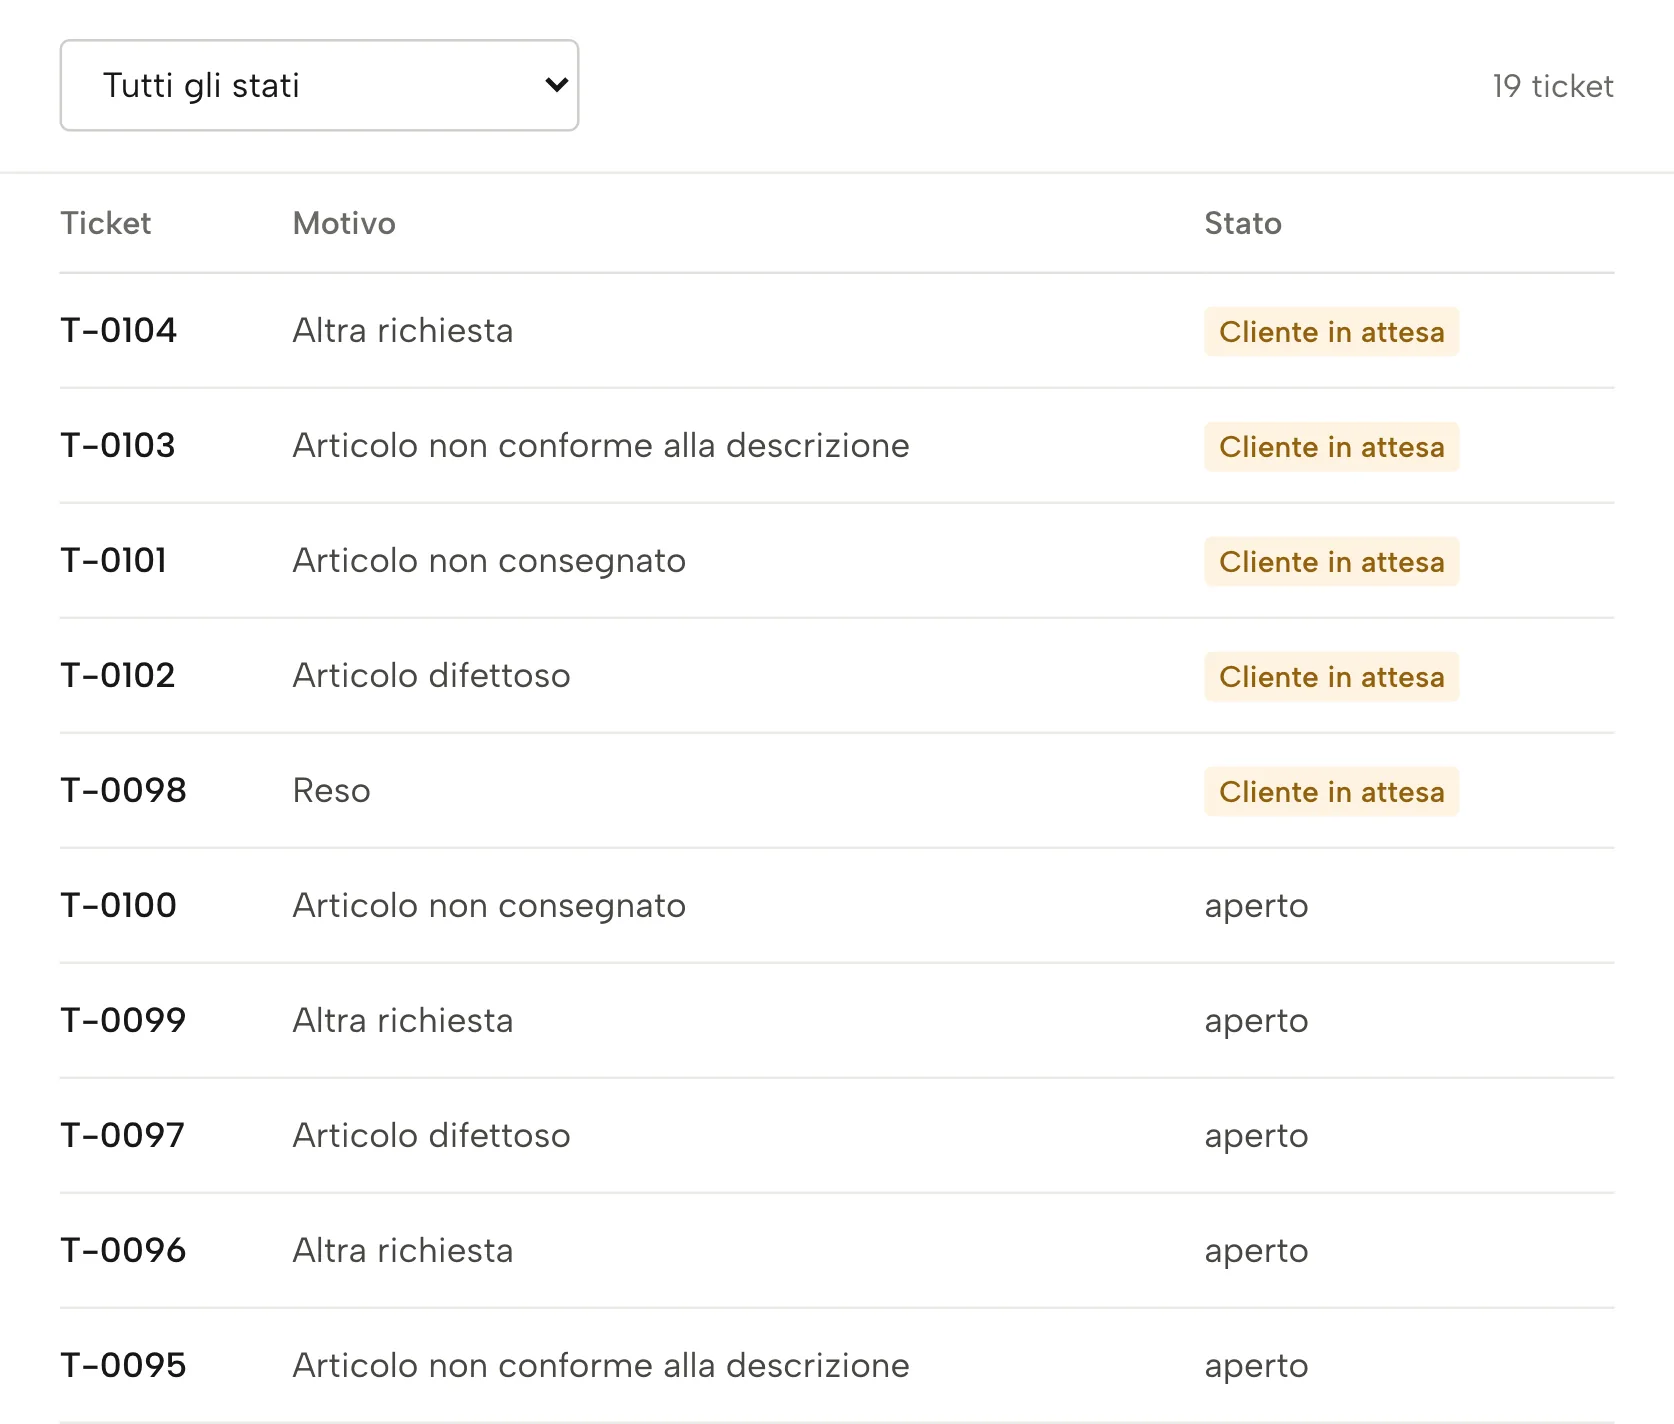The height and width of the screenshot is (1424, 1674).
Task: Select aperto status for T-0100
Action: [1256, 906]
